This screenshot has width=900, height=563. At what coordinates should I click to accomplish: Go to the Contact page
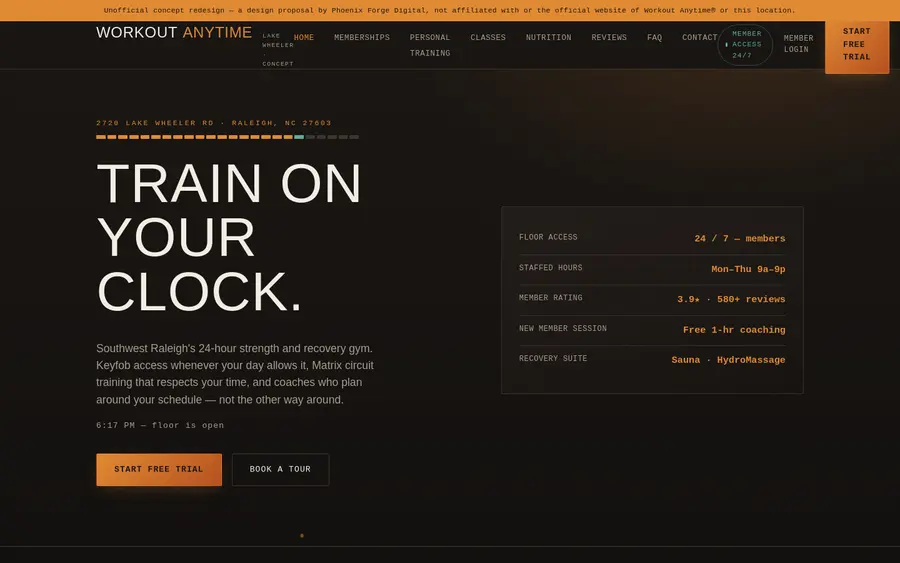(700, 38)
